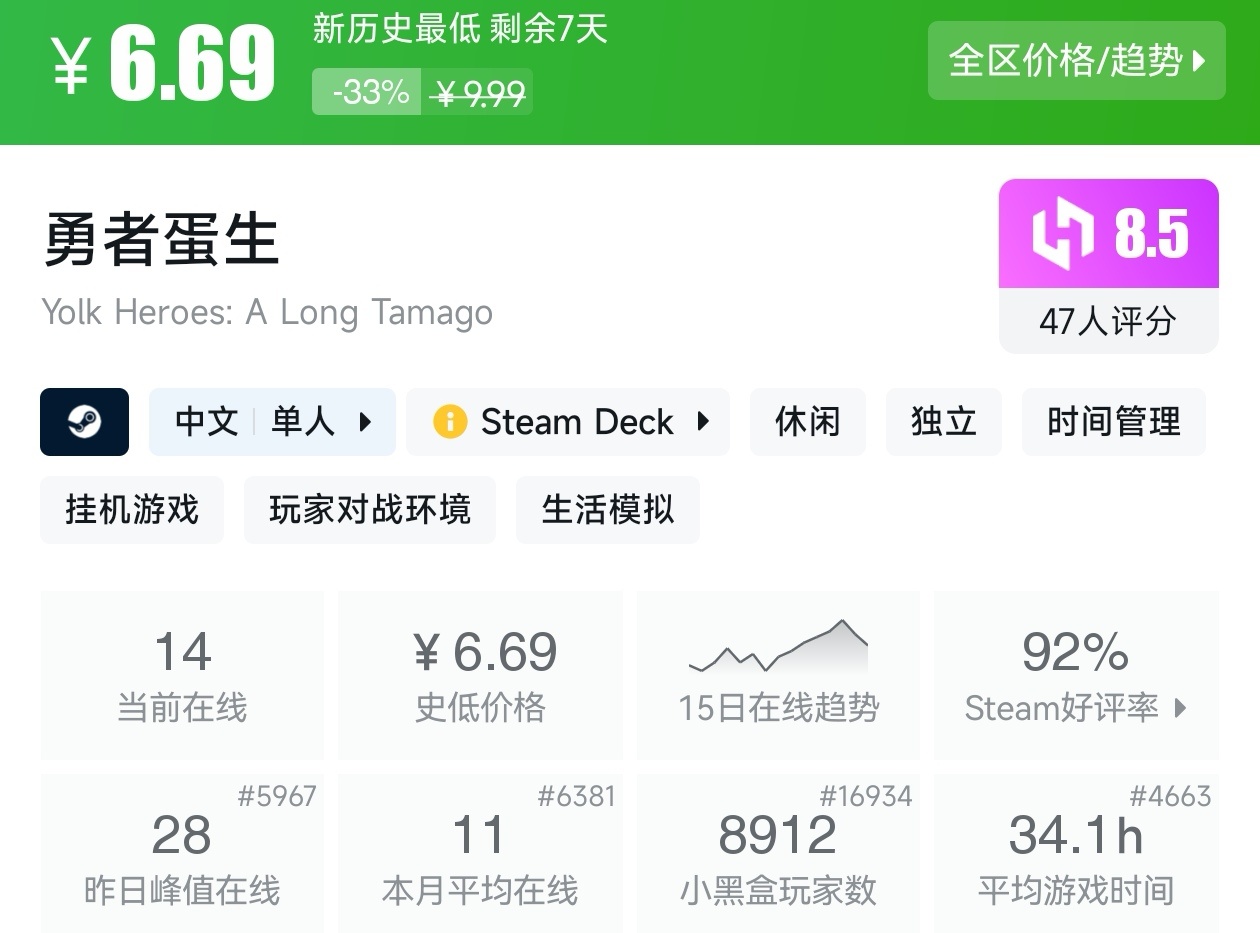Tap the 当前在线 stat card
1260x933 pixels.
click(182, 675)
